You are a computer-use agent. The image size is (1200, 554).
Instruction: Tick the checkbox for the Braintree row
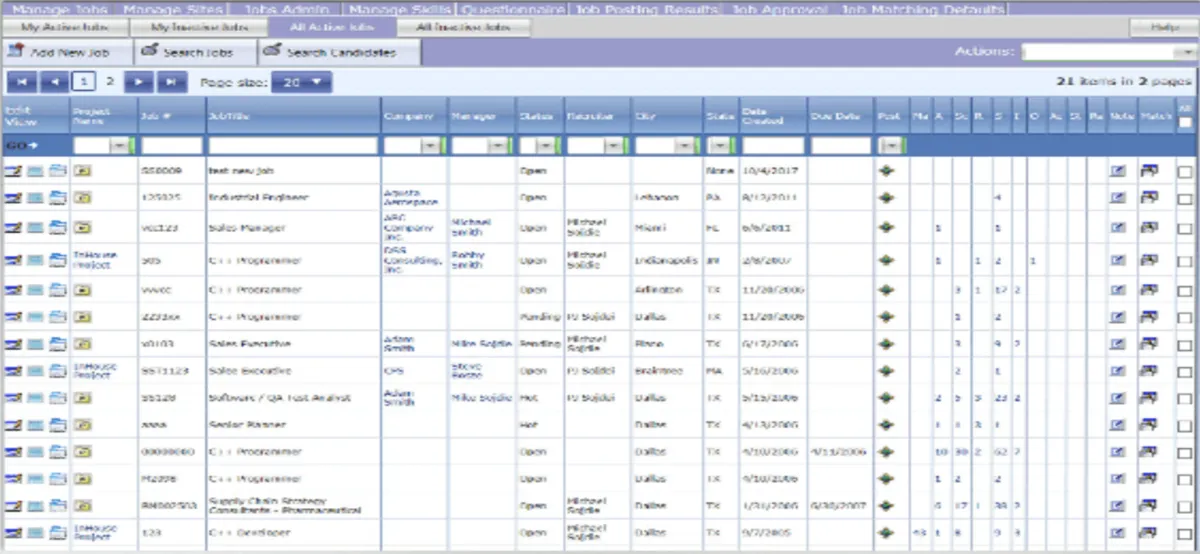1185,371
